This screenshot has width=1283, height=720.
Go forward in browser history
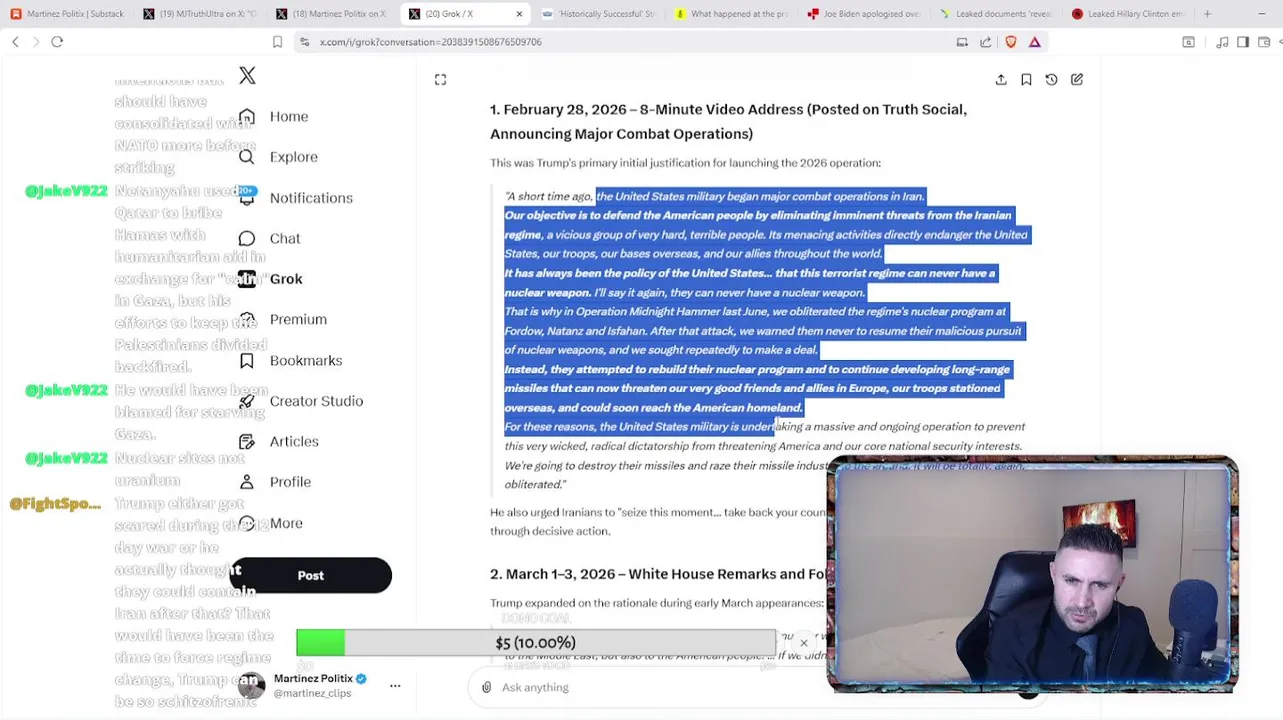(x=36, y=42)
